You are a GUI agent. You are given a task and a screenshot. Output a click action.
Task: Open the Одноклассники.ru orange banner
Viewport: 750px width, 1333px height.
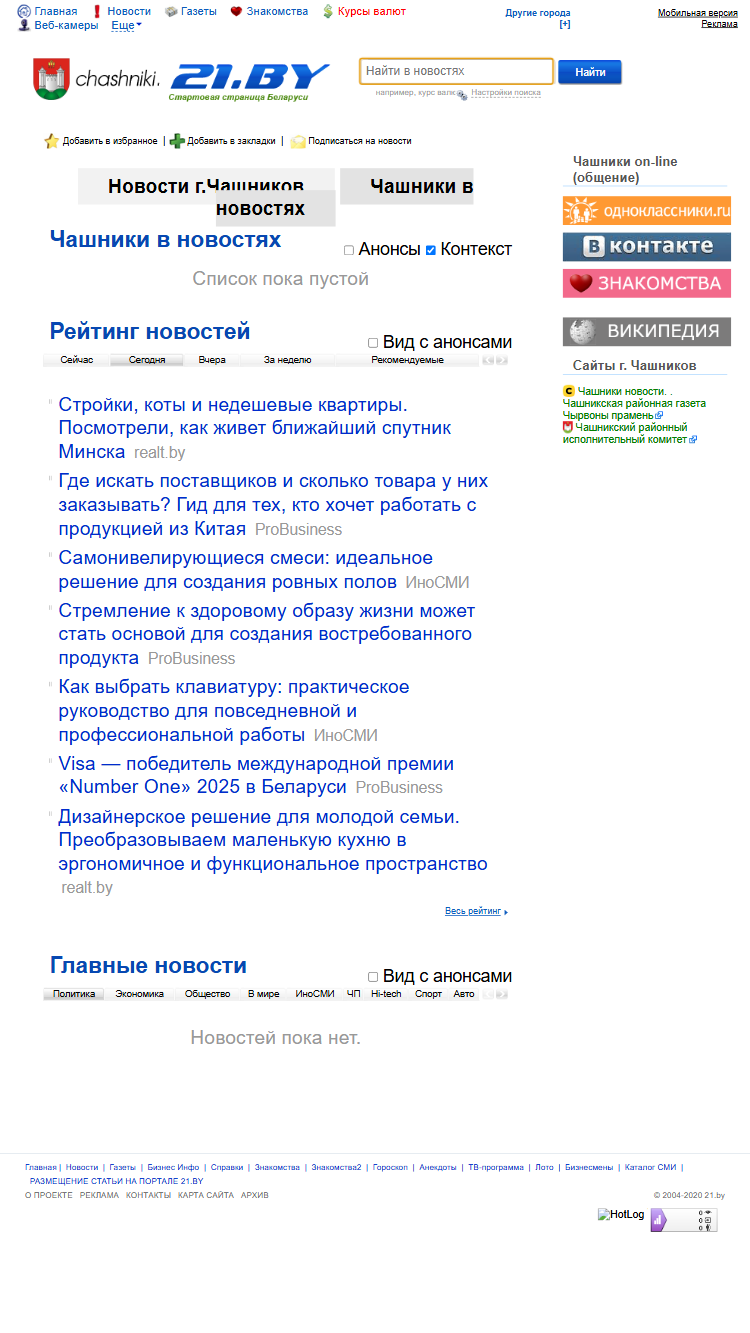click(x=646, y=211)
